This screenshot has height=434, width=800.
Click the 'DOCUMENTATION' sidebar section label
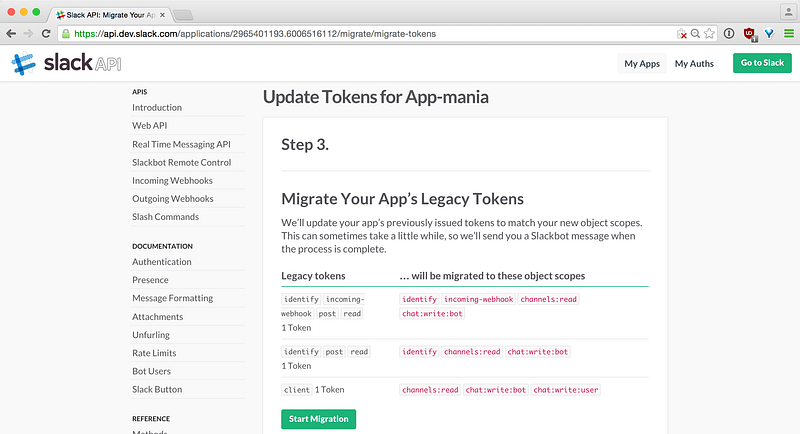(x=162, y=246)
